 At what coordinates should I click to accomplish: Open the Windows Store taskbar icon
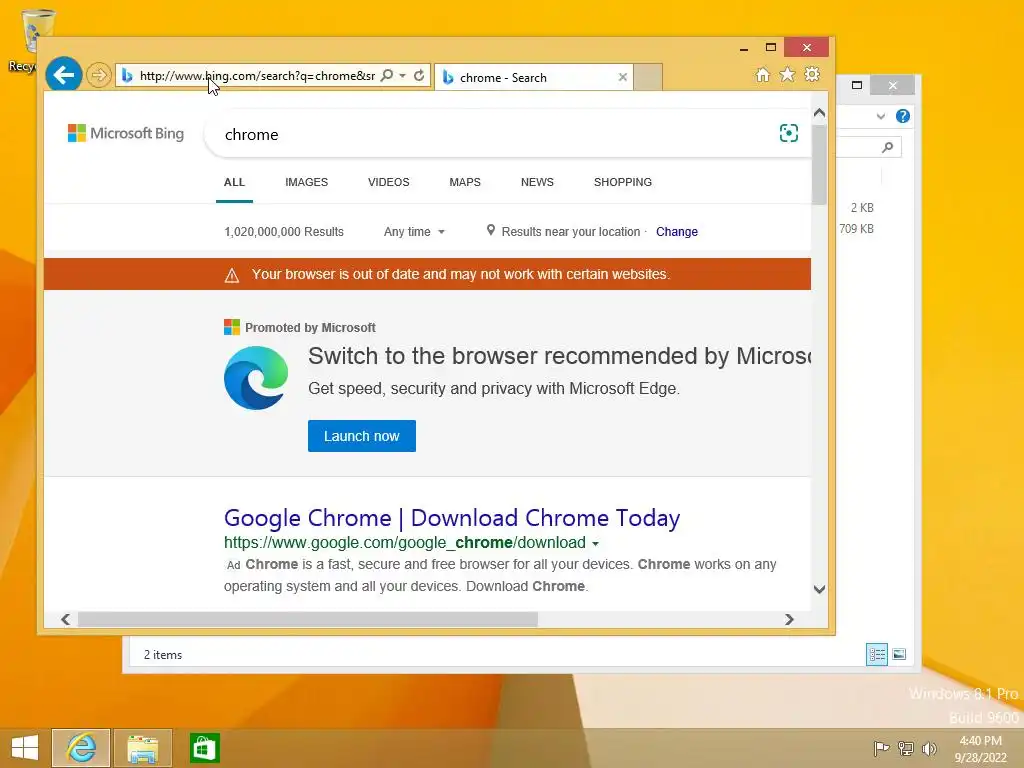[x=204, y=748]
